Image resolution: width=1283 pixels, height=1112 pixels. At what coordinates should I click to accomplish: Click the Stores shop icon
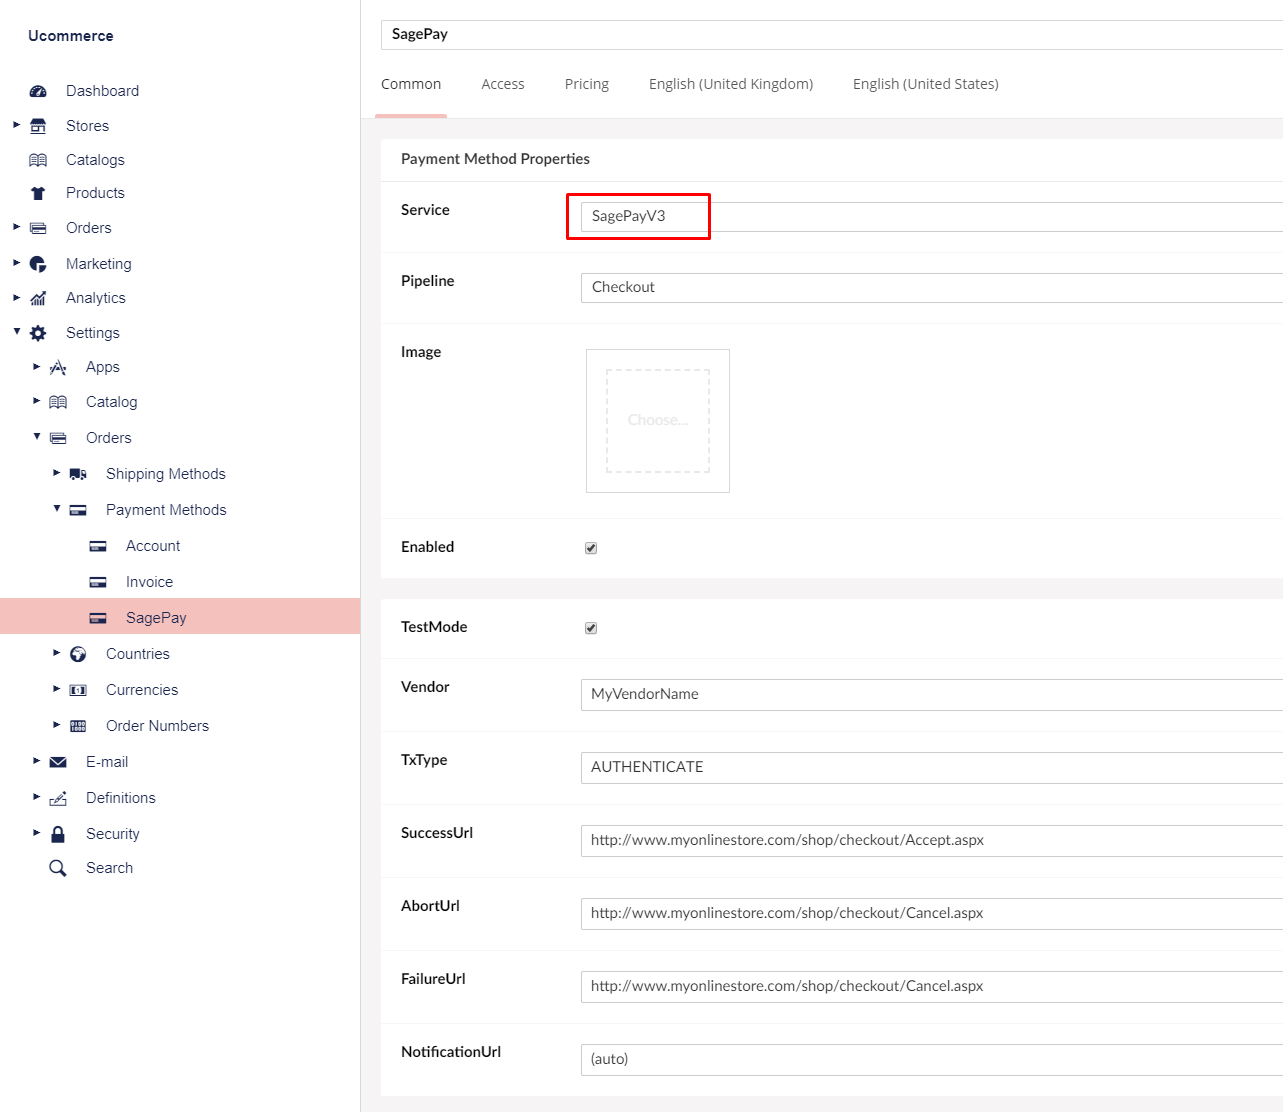click(x=38, y=126)
